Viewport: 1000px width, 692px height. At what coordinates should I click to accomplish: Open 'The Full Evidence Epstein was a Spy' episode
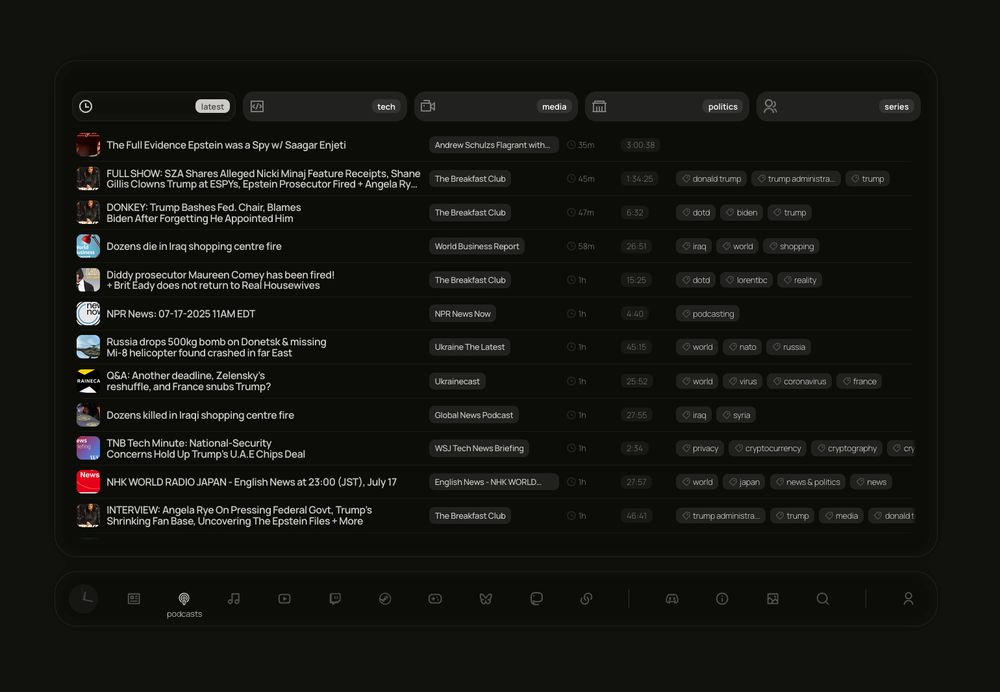point(226,145)
